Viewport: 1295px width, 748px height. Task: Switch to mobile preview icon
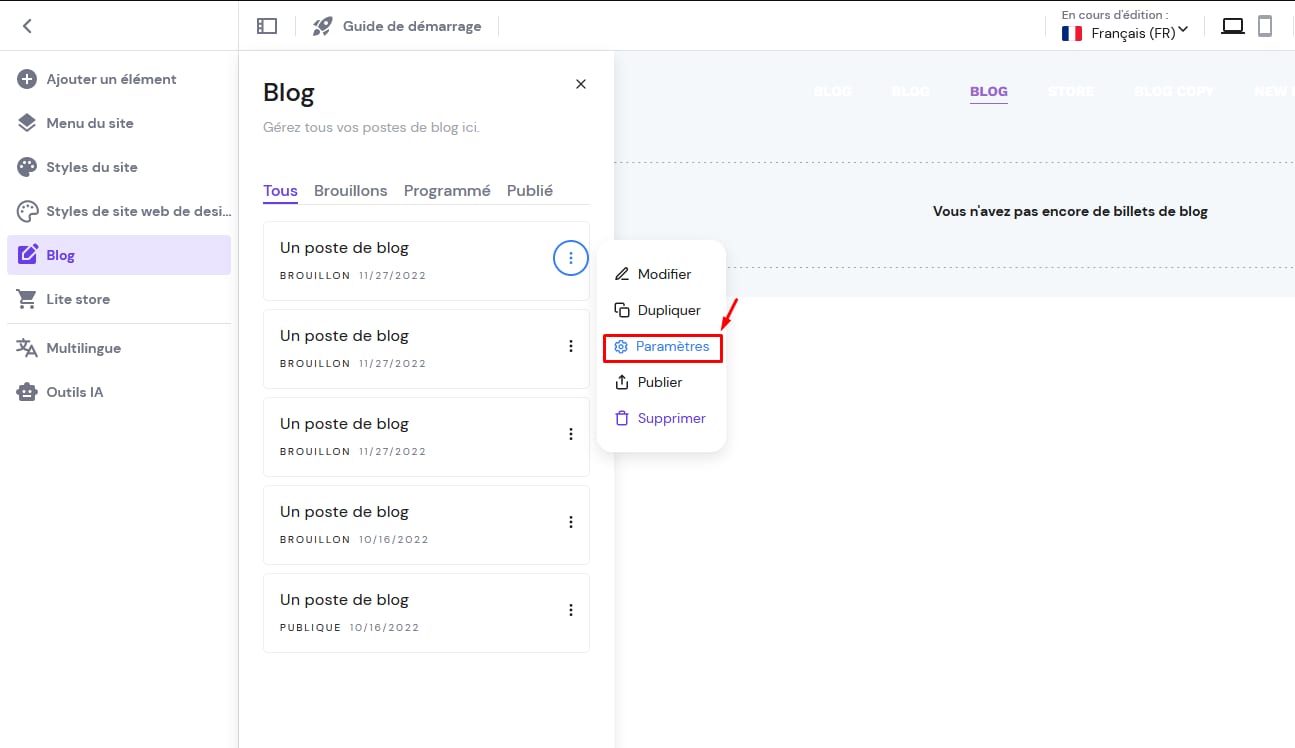click(1265, 26)
